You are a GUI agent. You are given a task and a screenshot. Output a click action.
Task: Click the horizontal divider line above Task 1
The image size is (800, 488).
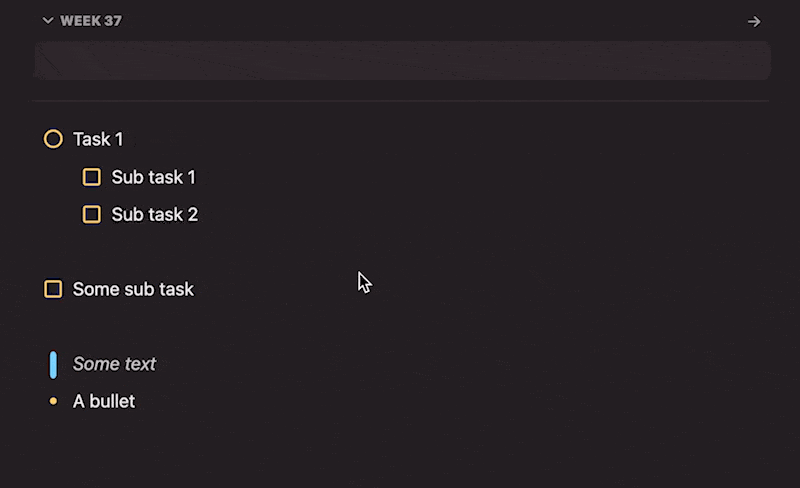(400, 101)
